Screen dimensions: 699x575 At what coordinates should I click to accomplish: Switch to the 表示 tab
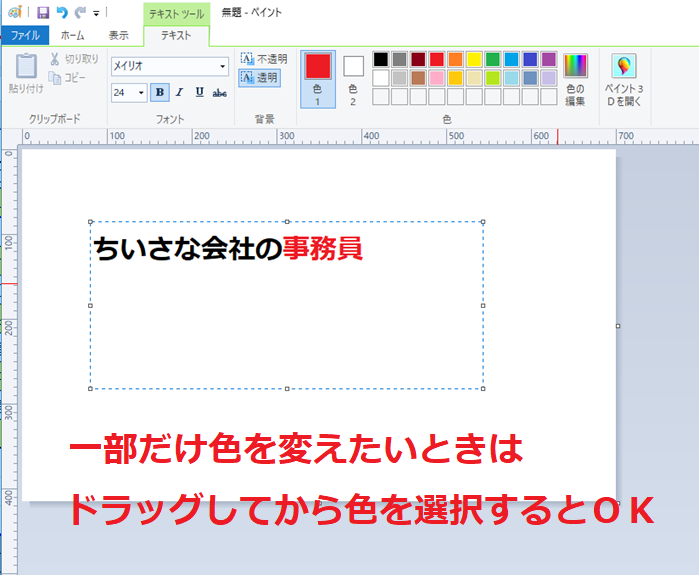pos(118,35)
